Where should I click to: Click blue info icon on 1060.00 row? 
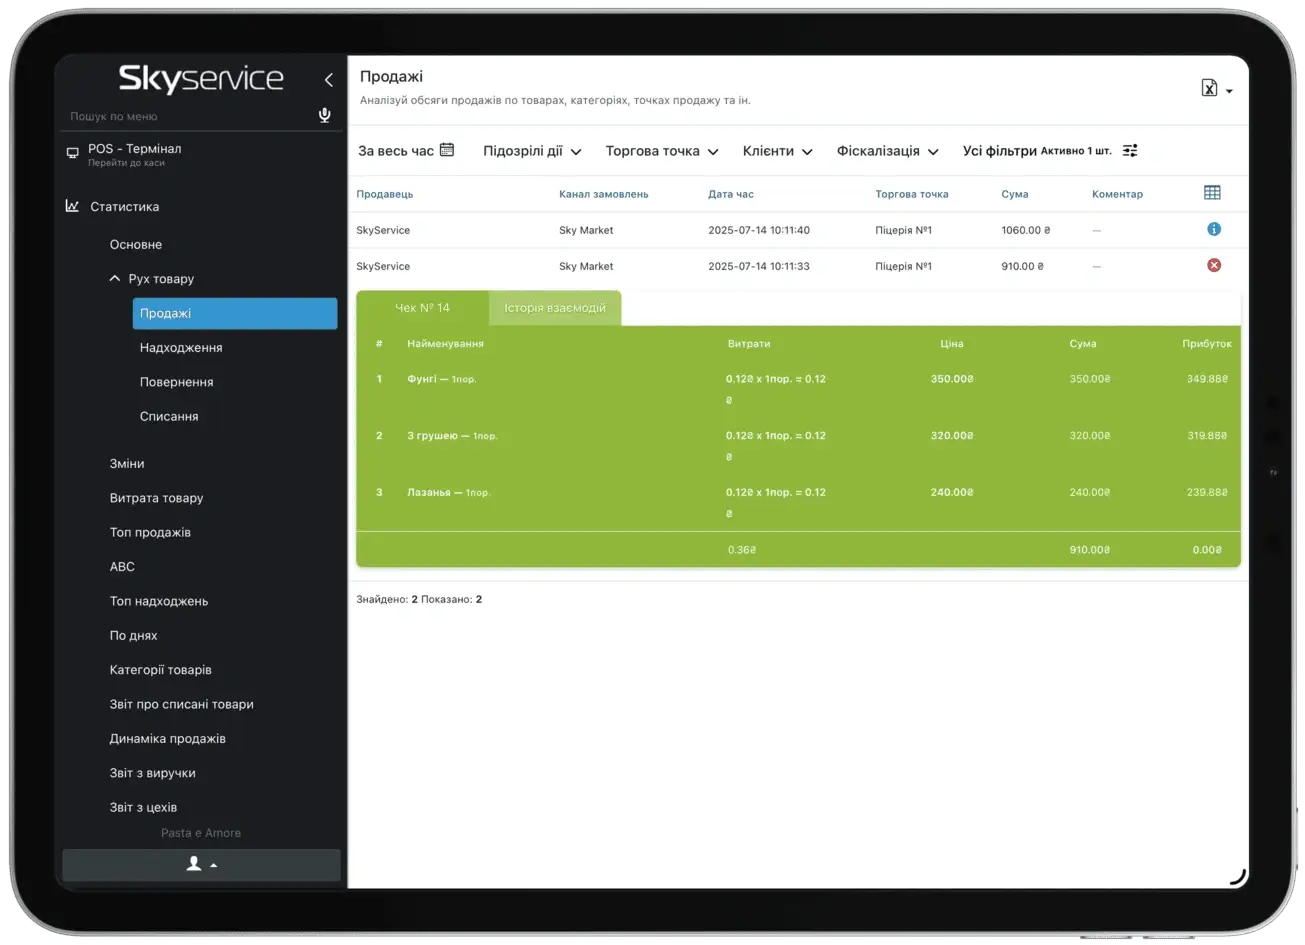(x=1214, y=229)
